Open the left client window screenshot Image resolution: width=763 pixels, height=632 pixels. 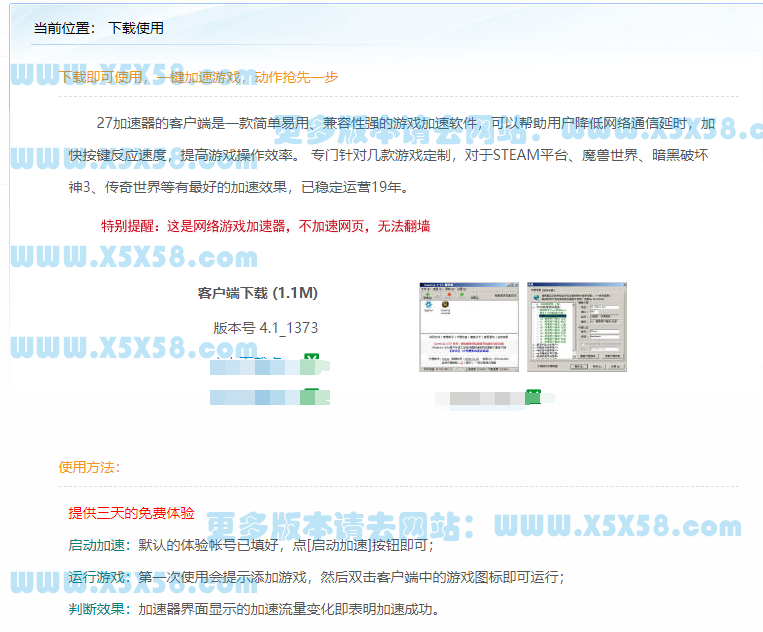click(x=468, y=327)
